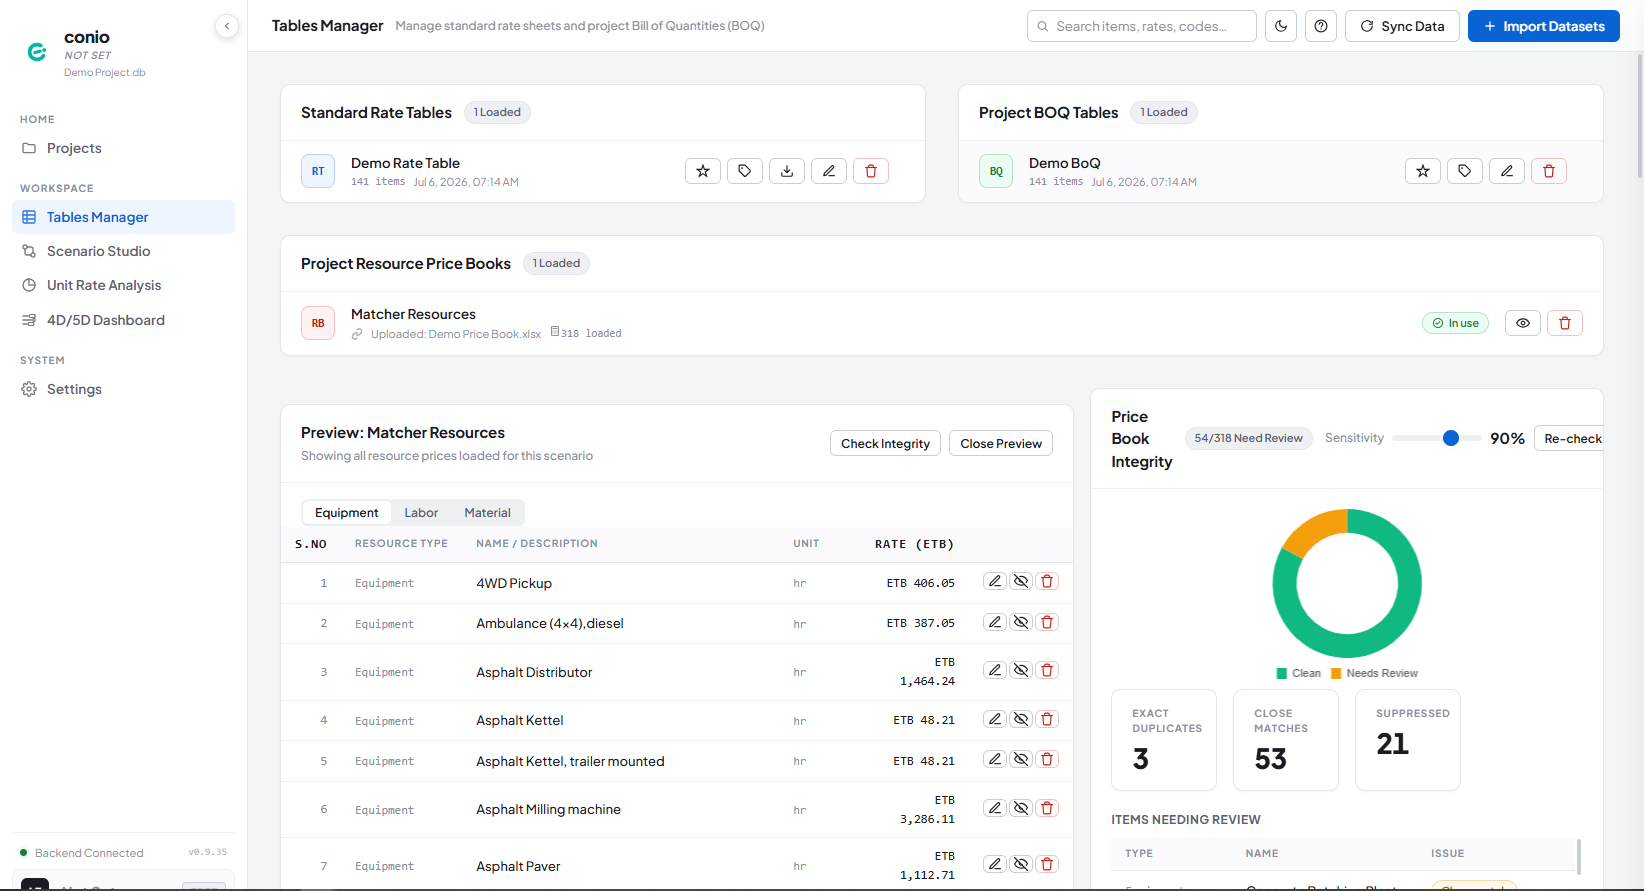1644x891 pixels.
Task: Delete the Demo BoQ table
Action: click(x=1549, y=171)
